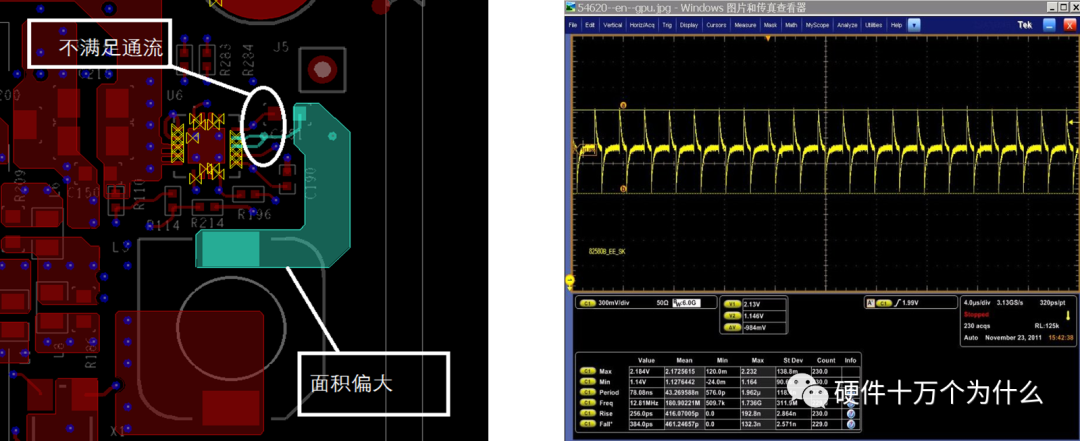Open the Cursors menu

(716, 24)
